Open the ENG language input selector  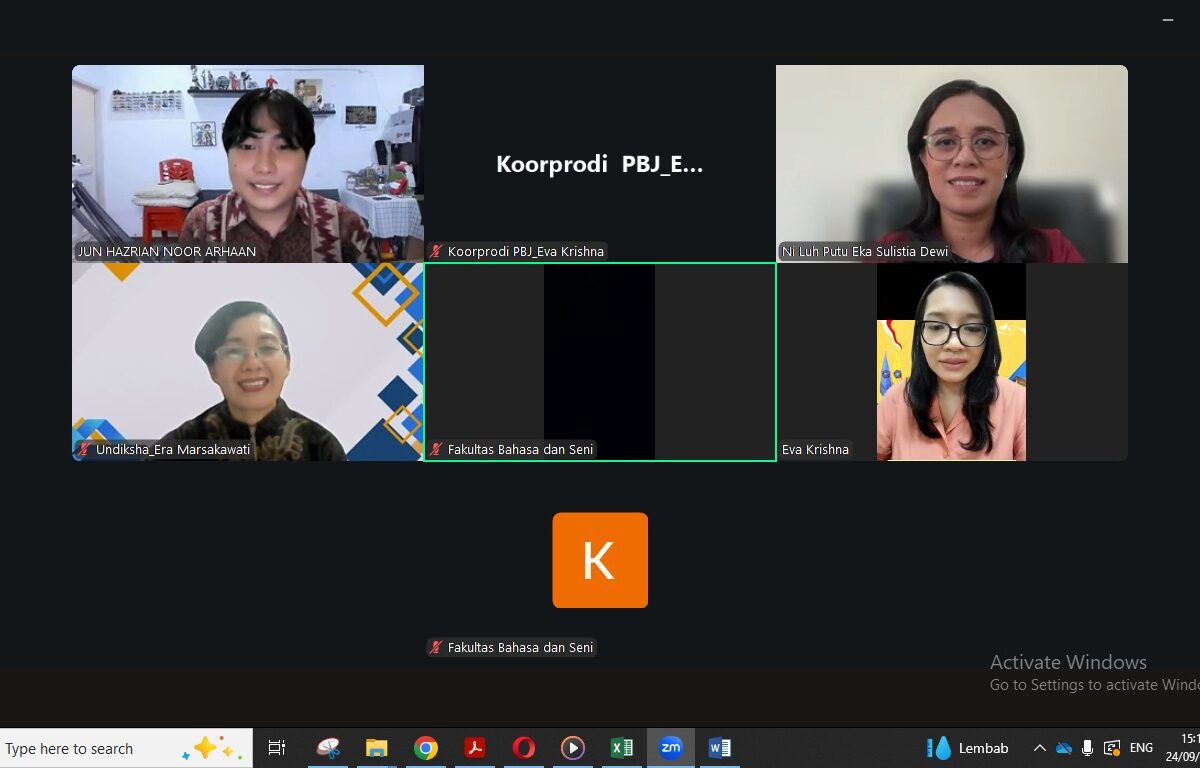tap(1141, 748)
